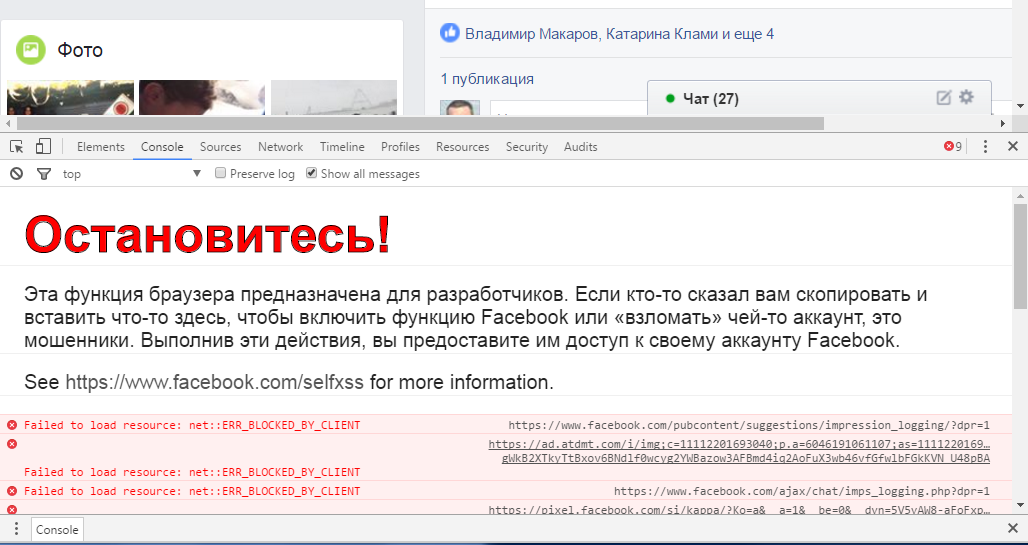Click page scrollbar left arrow
This screenshot has width=1028, height=545.
7,123
